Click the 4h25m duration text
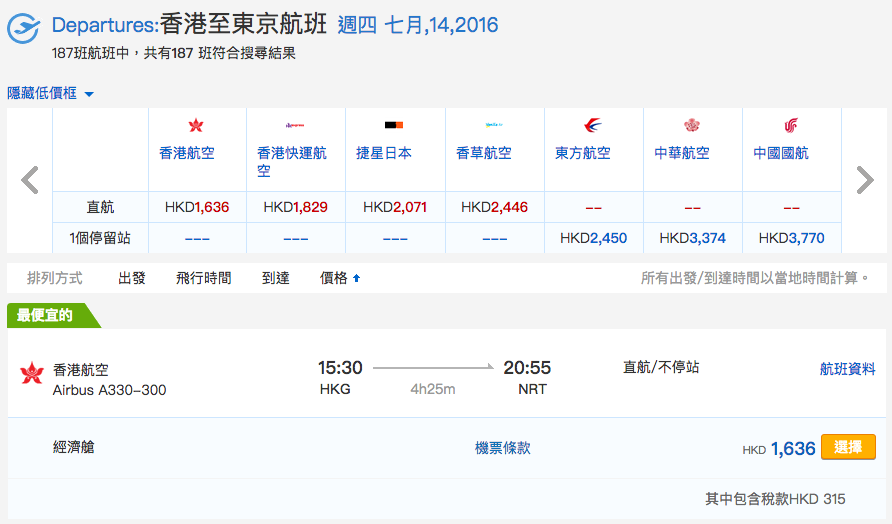 (433, 389)
